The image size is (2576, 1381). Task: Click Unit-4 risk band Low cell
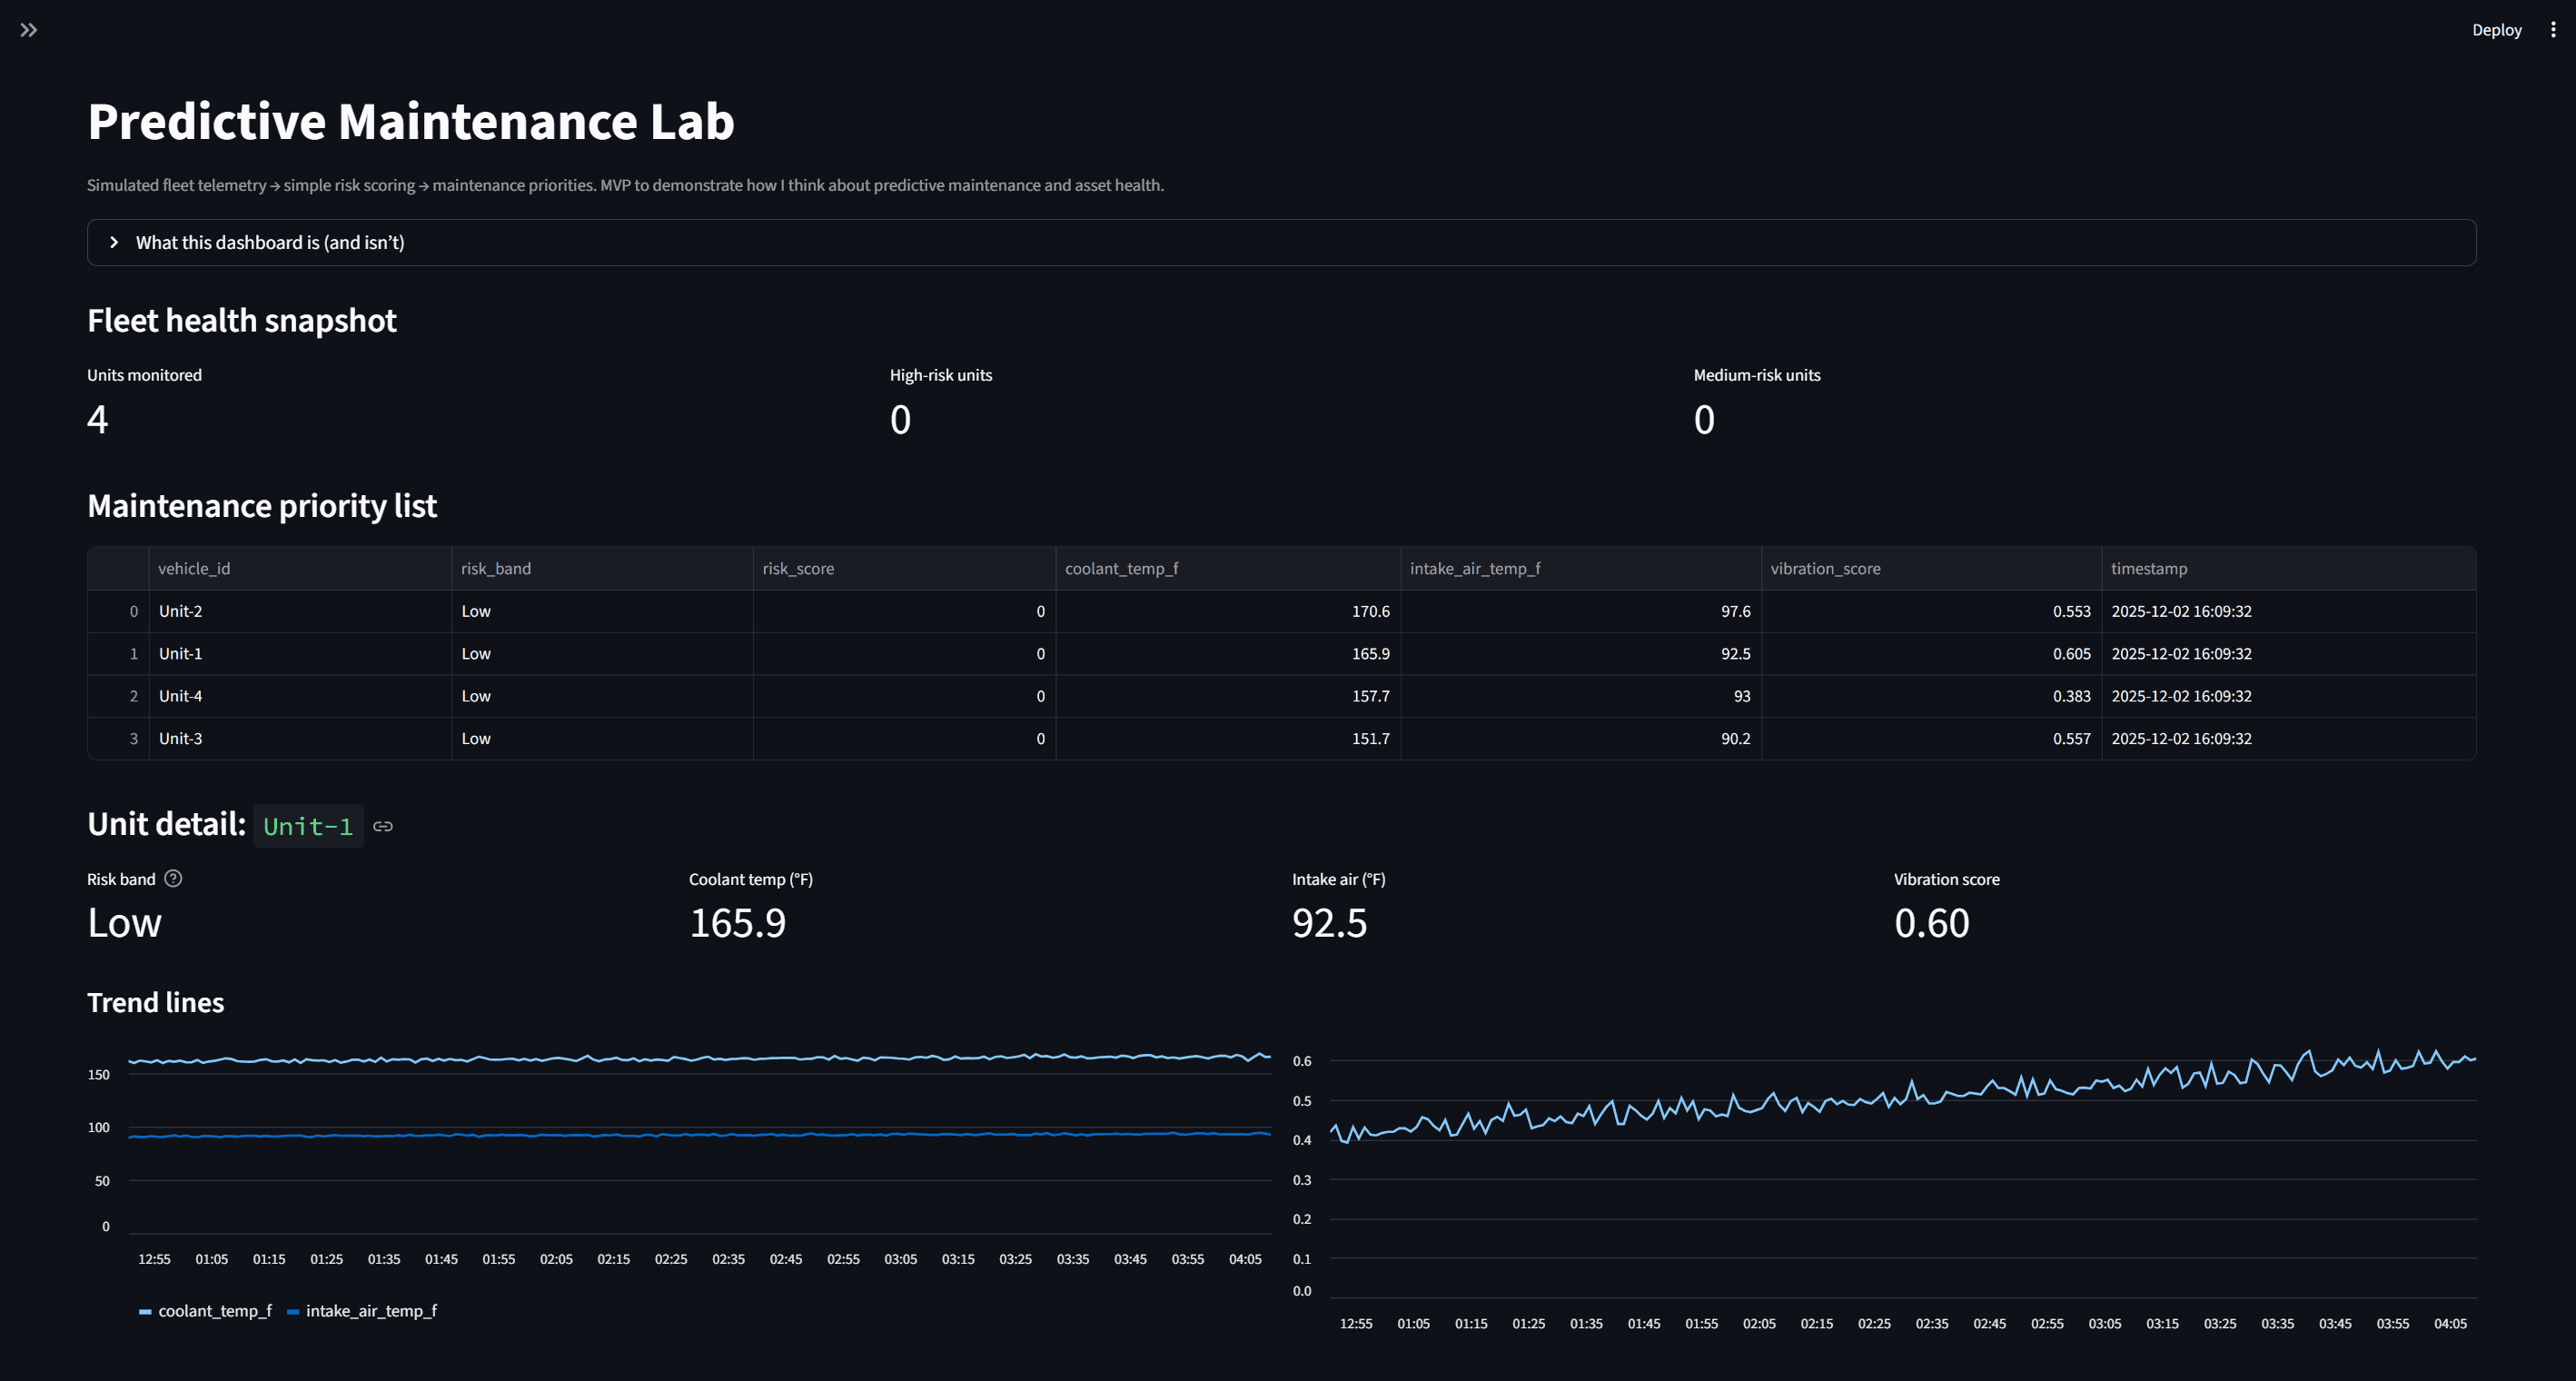tap(476, 696)
